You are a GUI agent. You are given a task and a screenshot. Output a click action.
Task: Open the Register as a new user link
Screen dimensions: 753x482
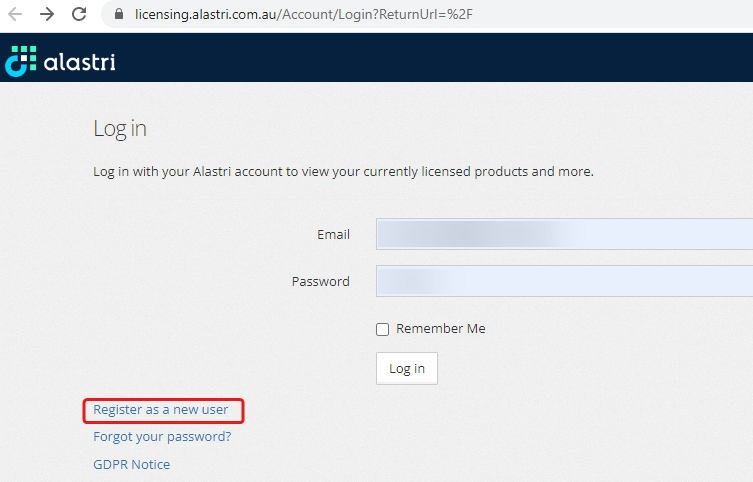pyautogui.click(x=161, y=410)
